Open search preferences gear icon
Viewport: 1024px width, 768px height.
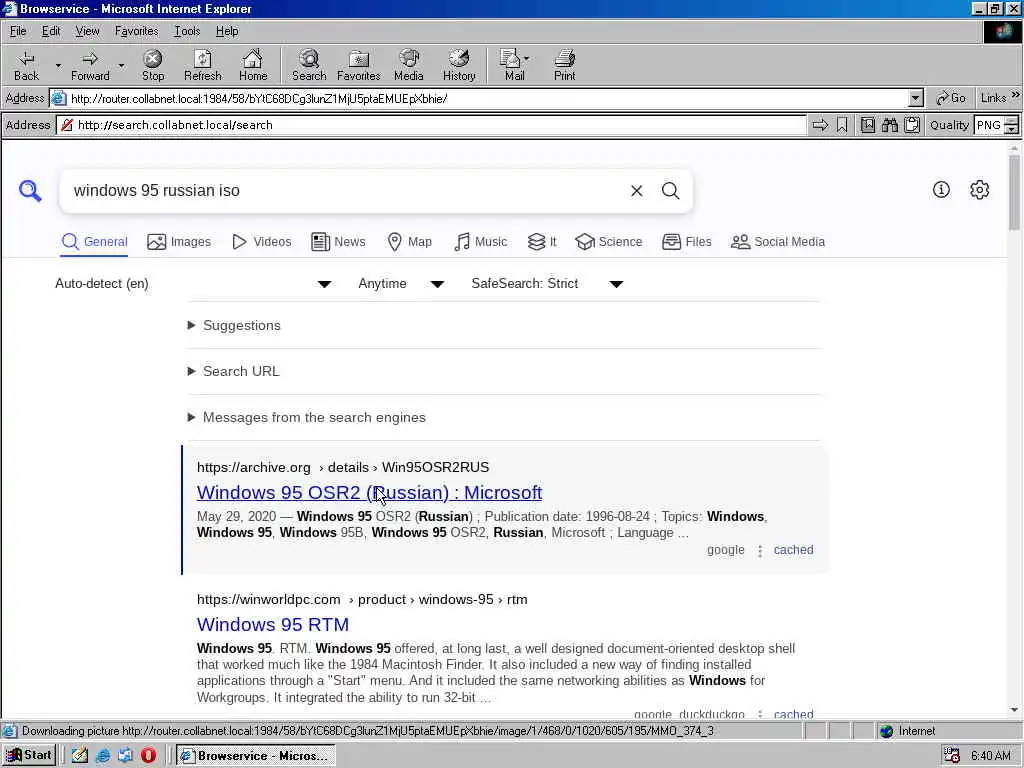pos(979,189)
